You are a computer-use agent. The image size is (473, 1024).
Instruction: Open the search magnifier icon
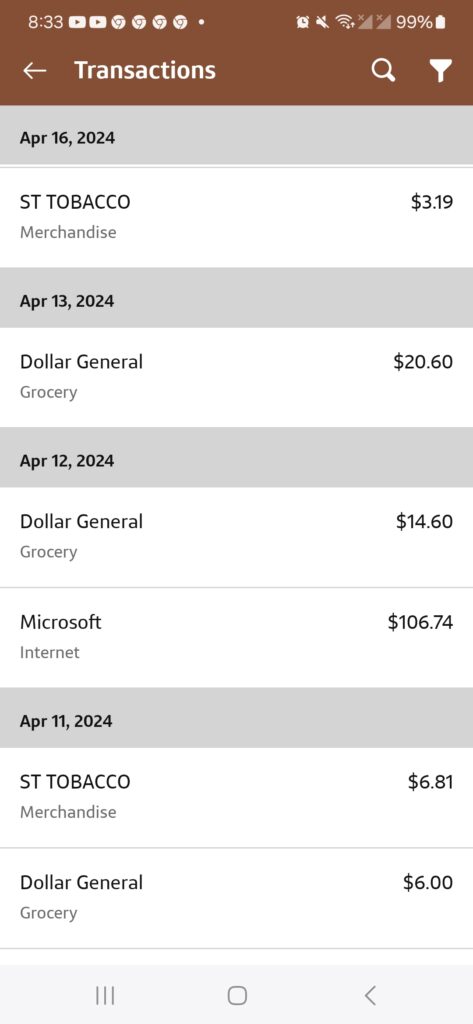point(383,70)
